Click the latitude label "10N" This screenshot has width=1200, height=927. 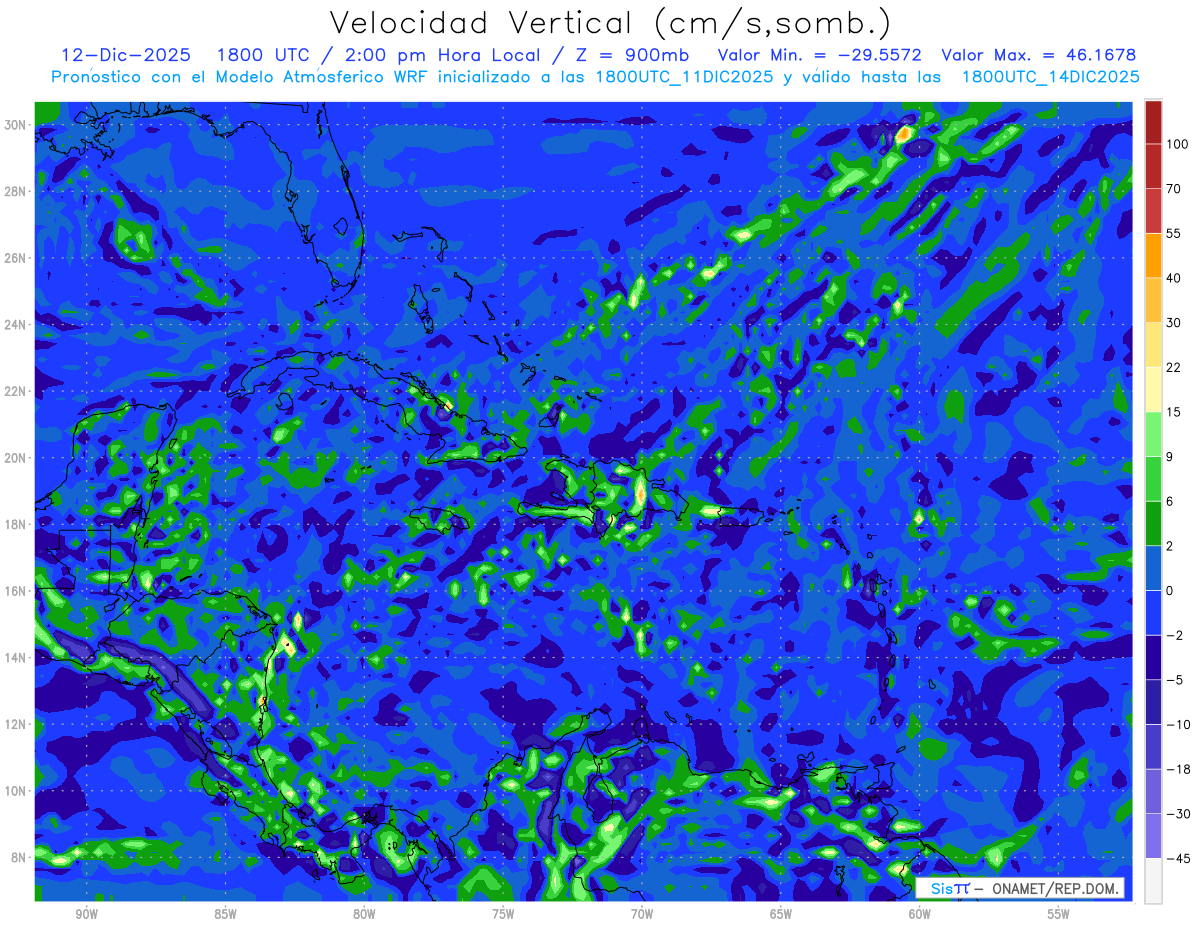(16, 791)
